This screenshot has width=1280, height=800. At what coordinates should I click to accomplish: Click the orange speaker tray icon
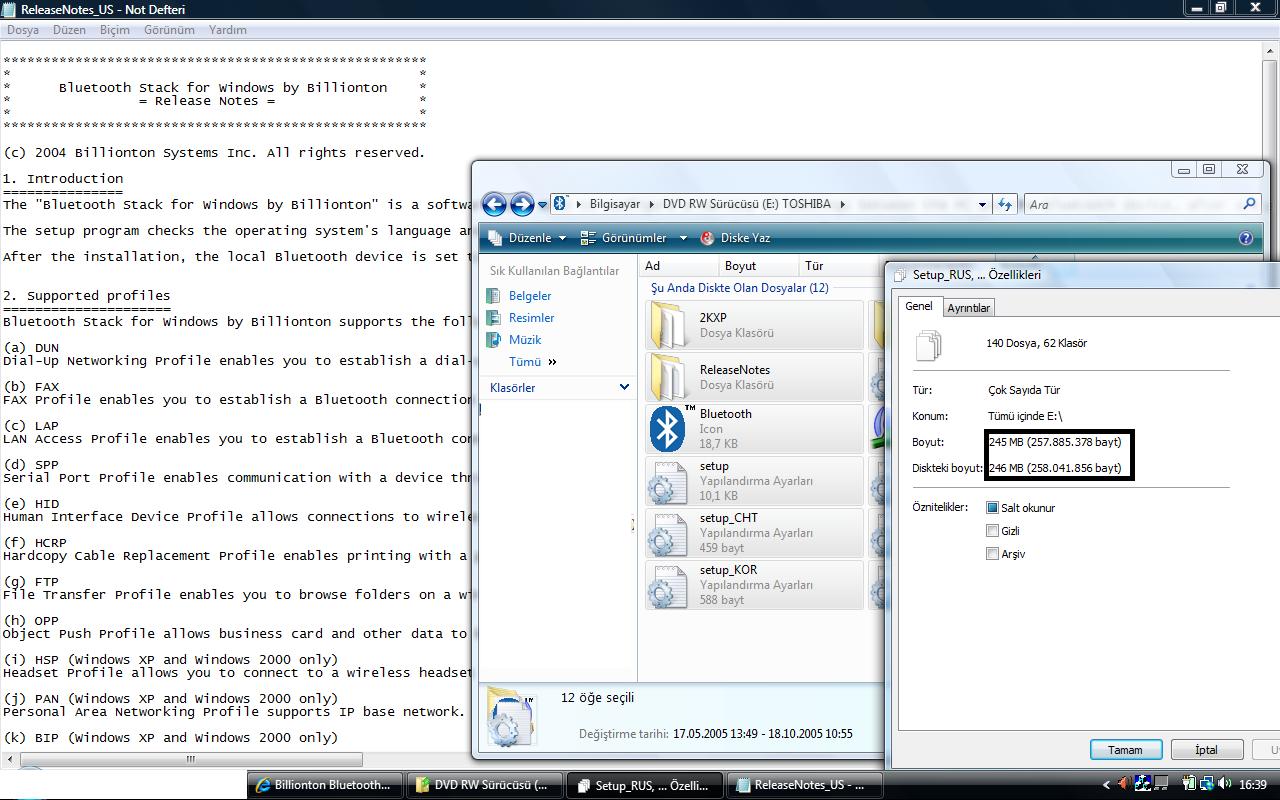point(1123,785)
